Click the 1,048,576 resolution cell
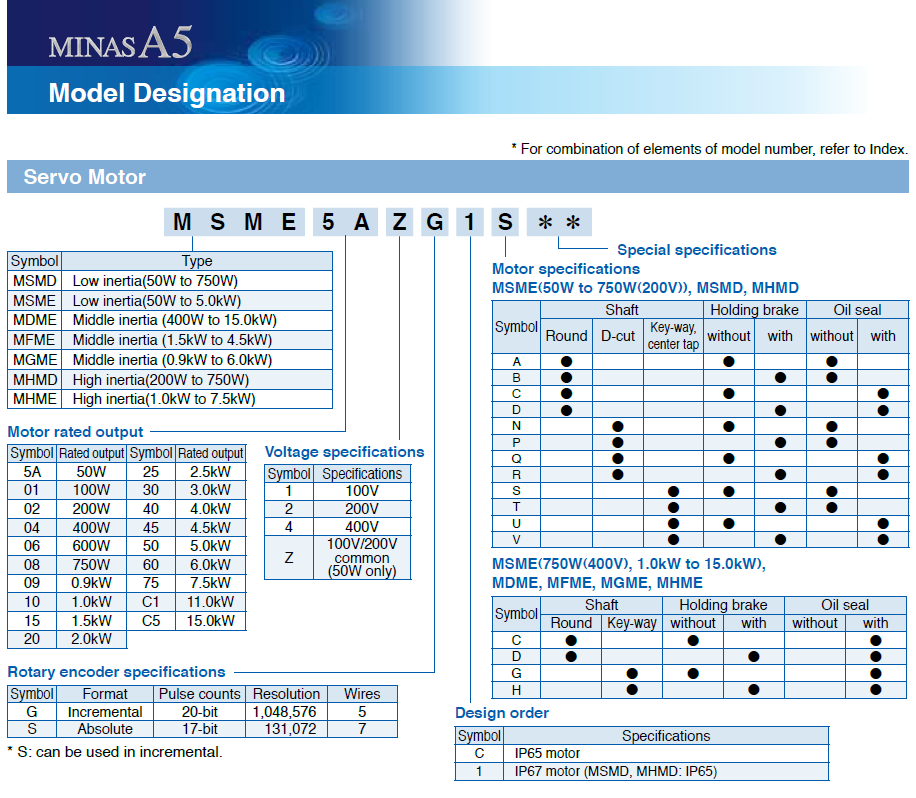Screen dimensions: 916x798 (286, 712)
